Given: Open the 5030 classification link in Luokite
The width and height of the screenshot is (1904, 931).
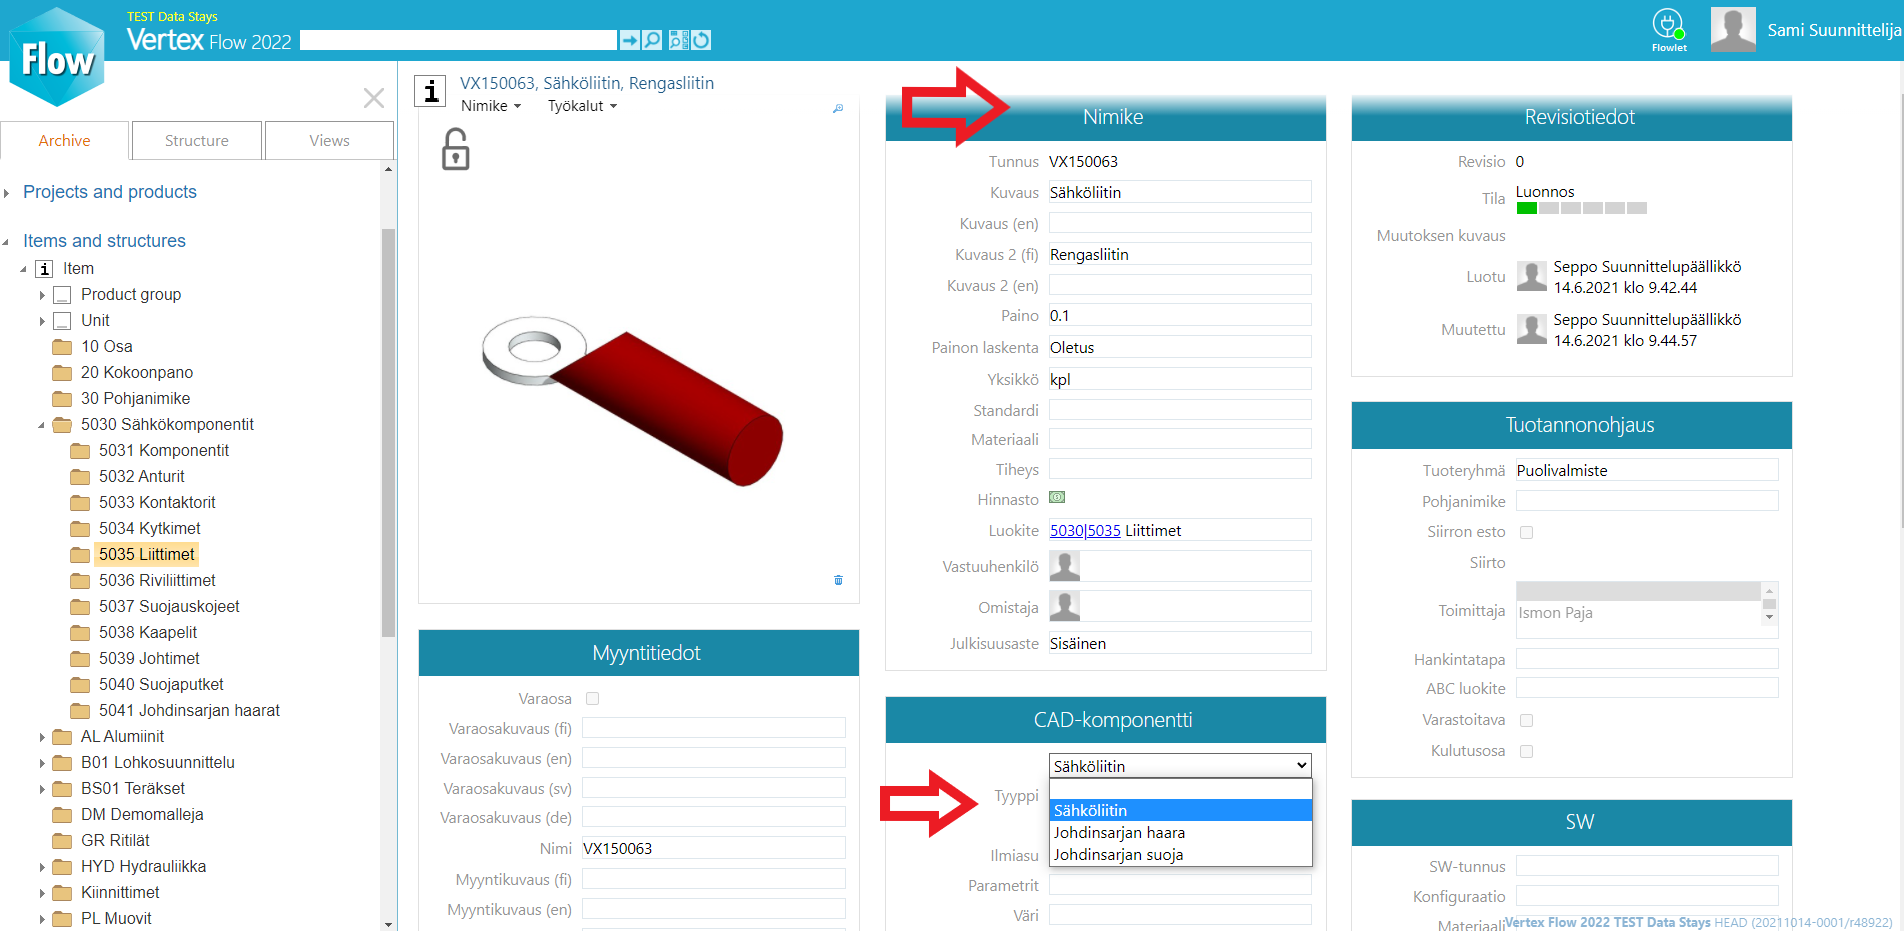Looking at the screenshot, I should pos(1066,531).
